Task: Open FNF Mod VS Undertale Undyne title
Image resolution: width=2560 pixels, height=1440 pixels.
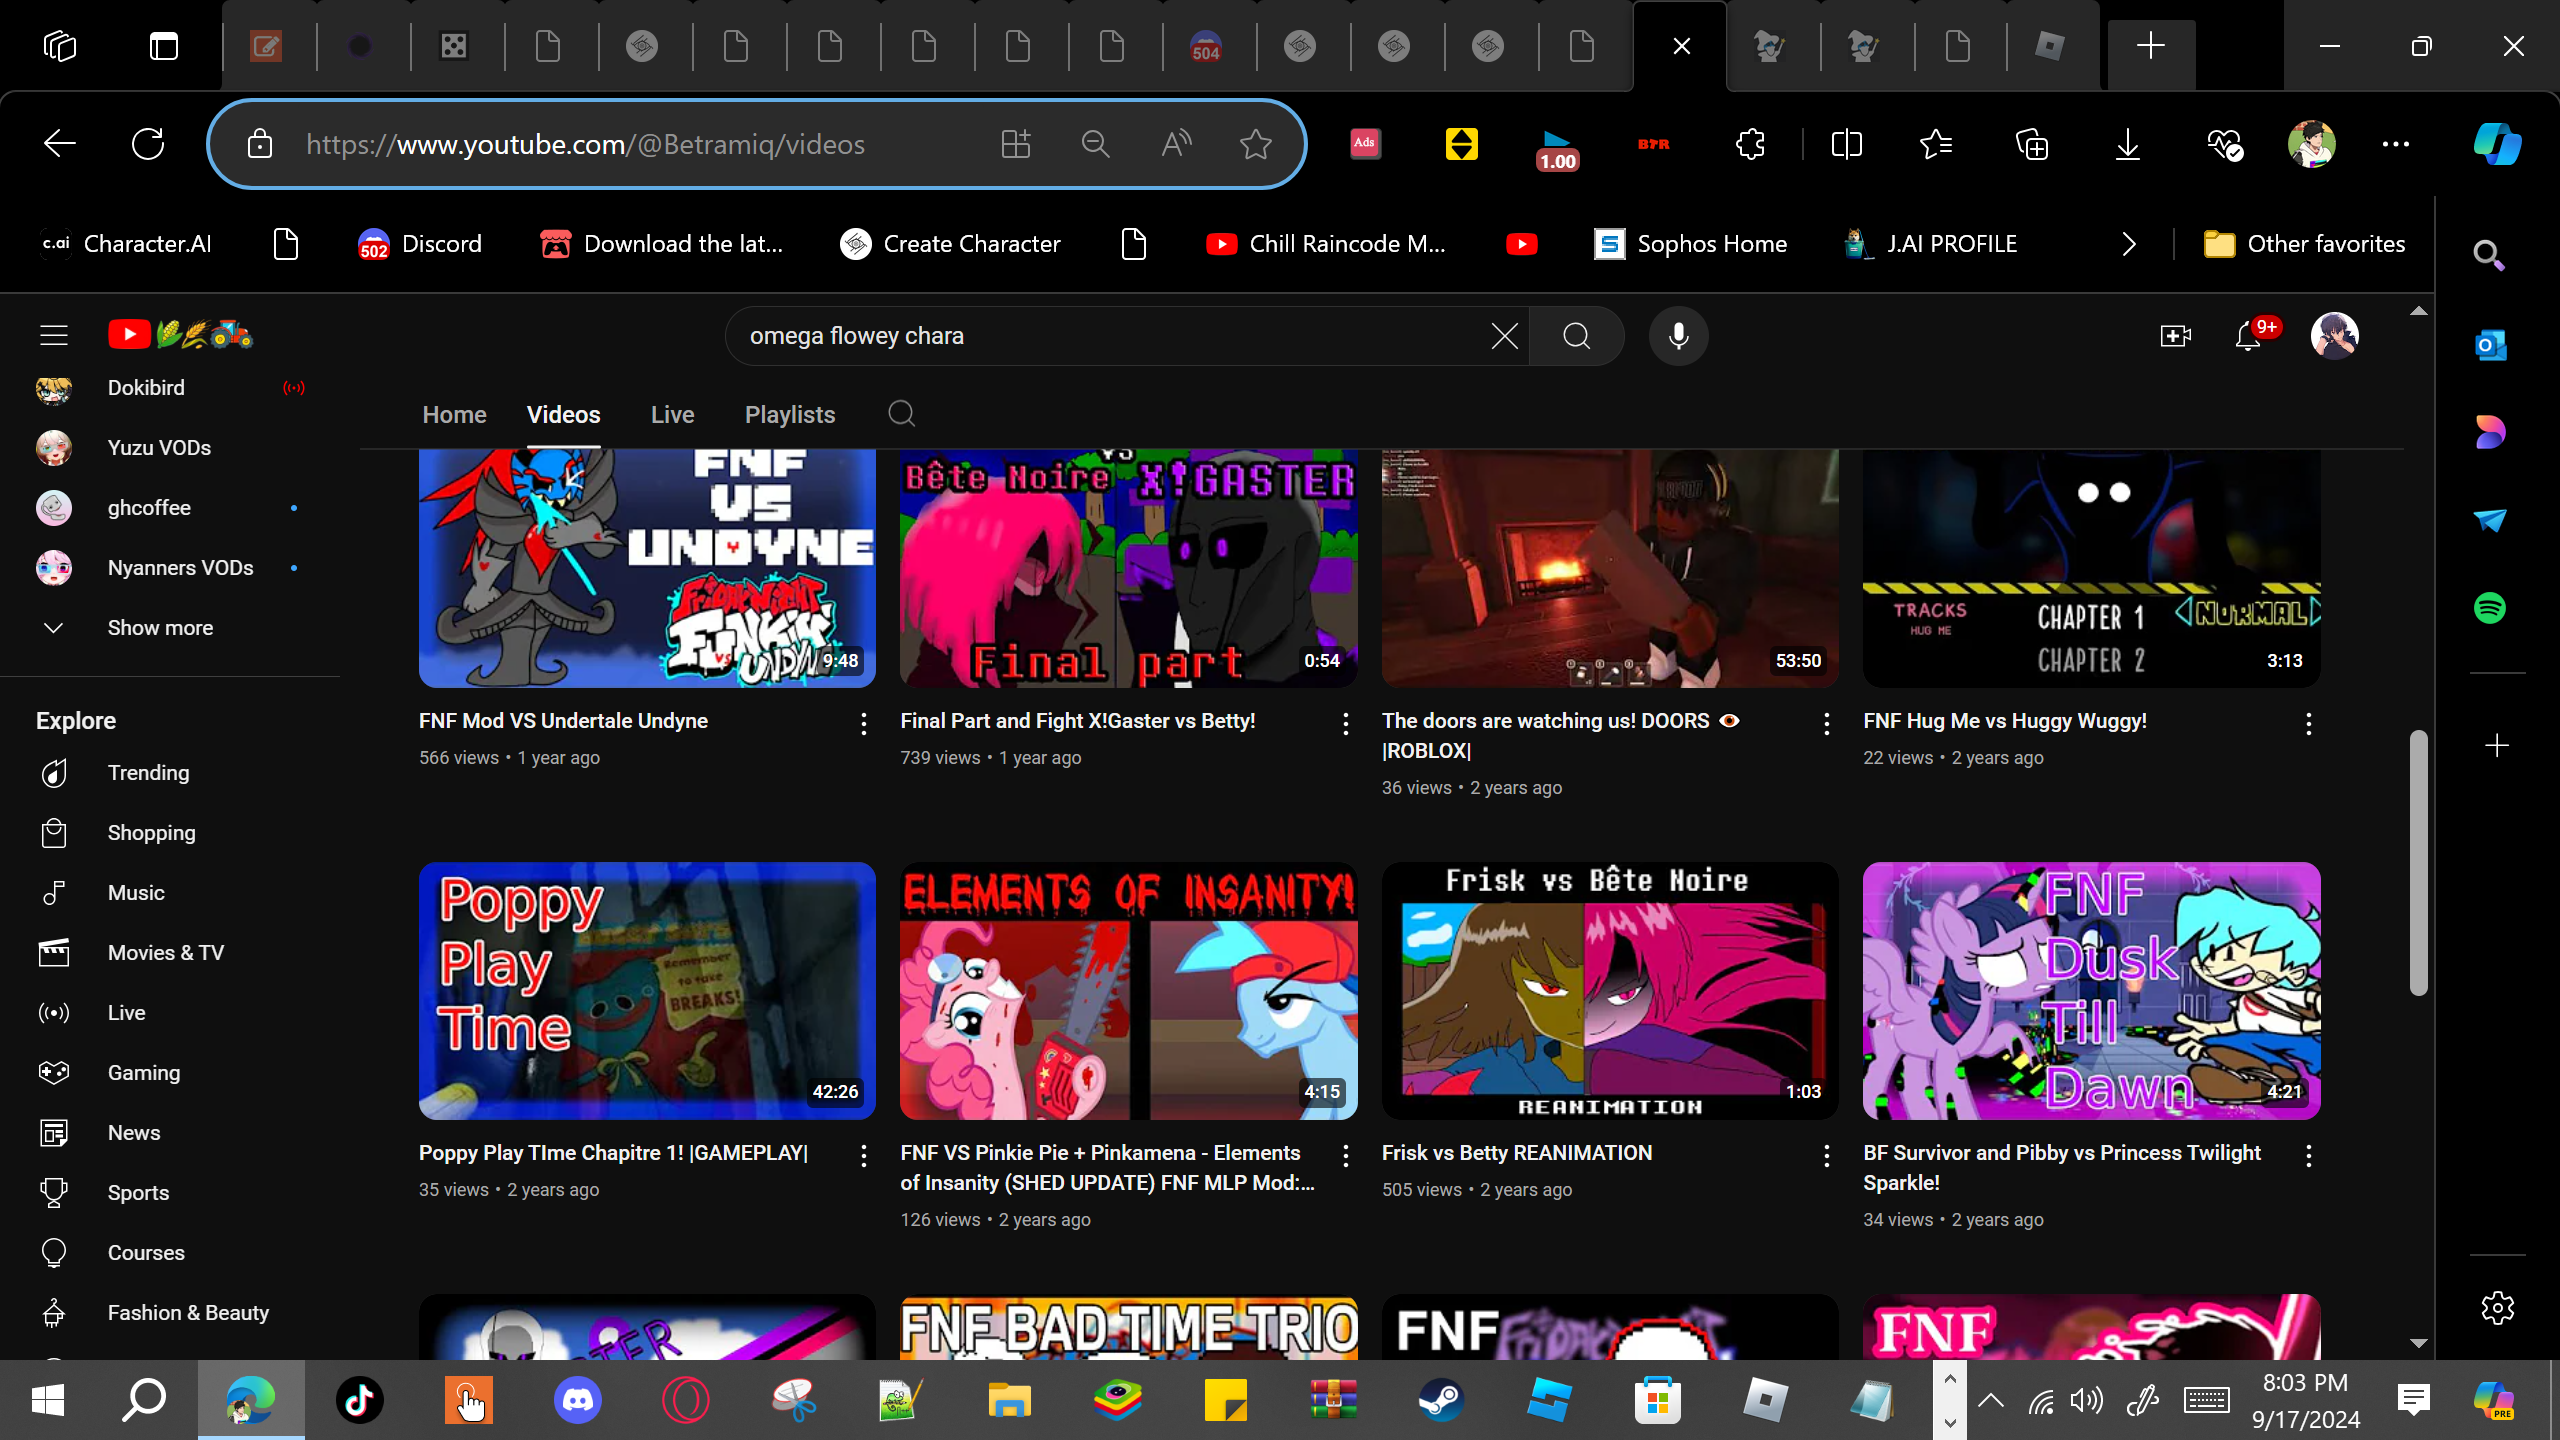Action: point(563,721)
